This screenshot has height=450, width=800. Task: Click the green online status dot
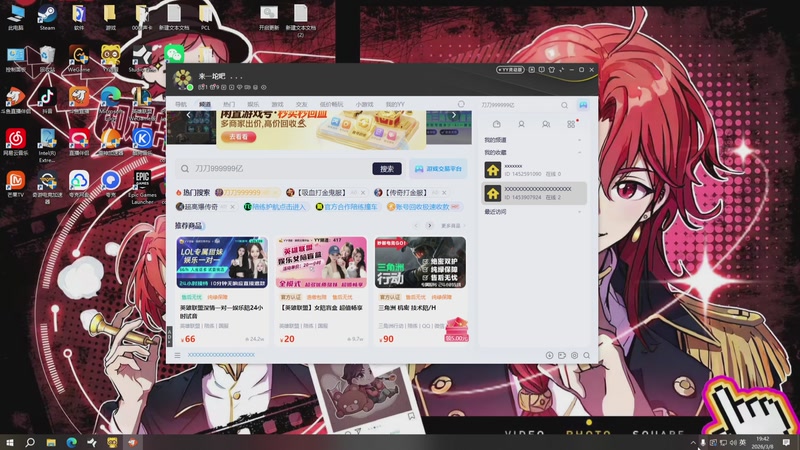coord(190,88)
